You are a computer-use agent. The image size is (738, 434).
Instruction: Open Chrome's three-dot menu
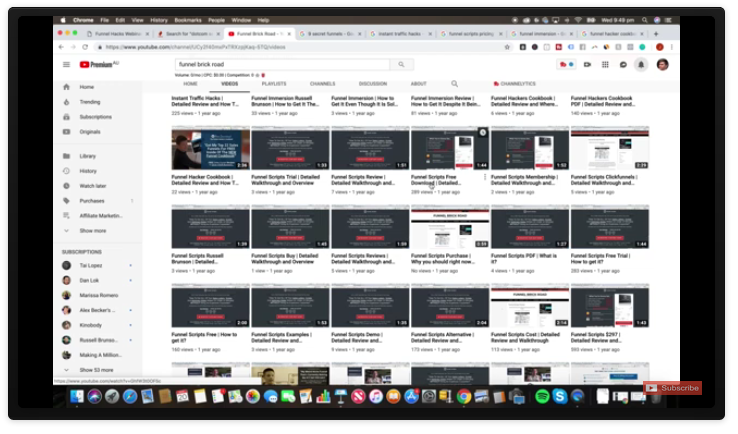(672, 47)
